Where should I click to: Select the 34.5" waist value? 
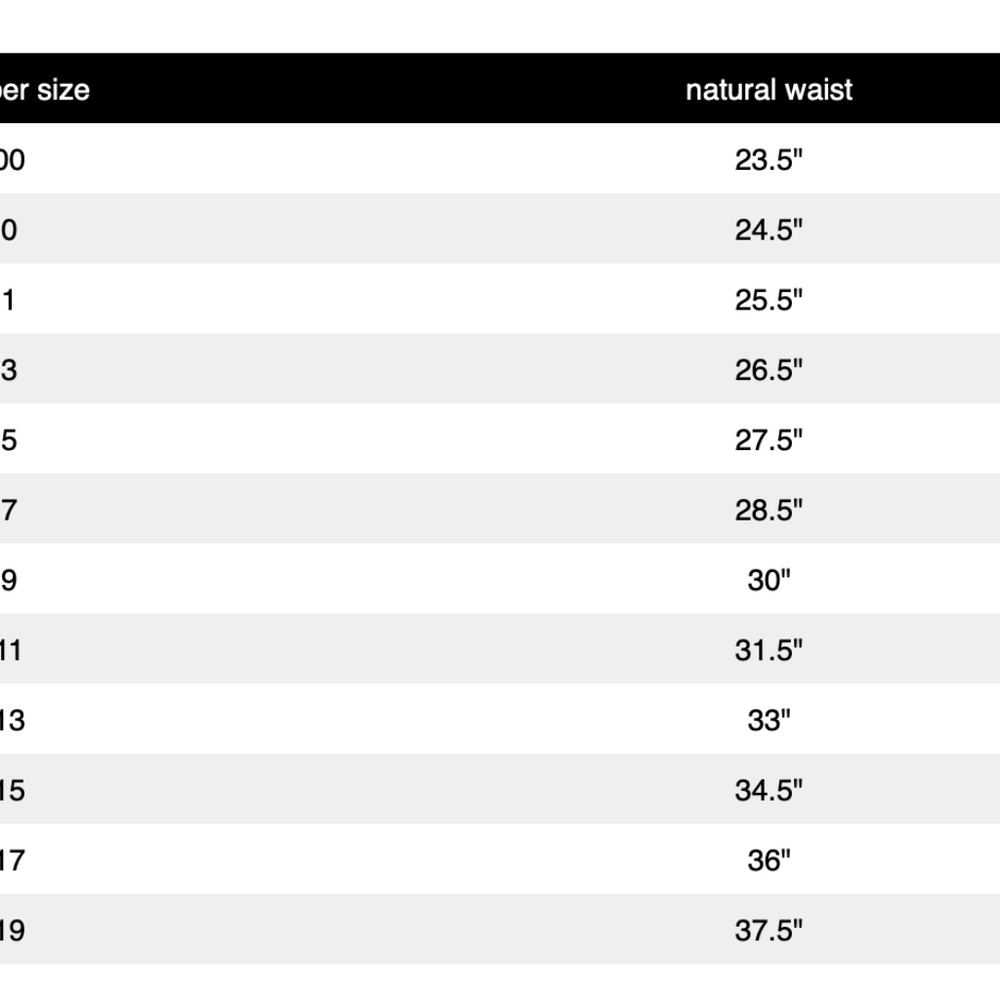click(768, 791)
